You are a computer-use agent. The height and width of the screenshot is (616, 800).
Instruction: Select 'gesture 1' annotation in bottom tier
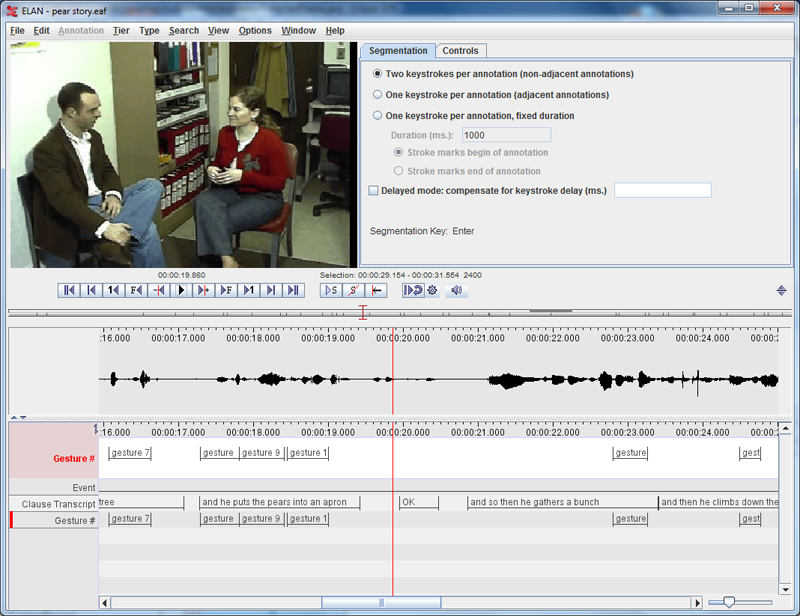point(308,519)
